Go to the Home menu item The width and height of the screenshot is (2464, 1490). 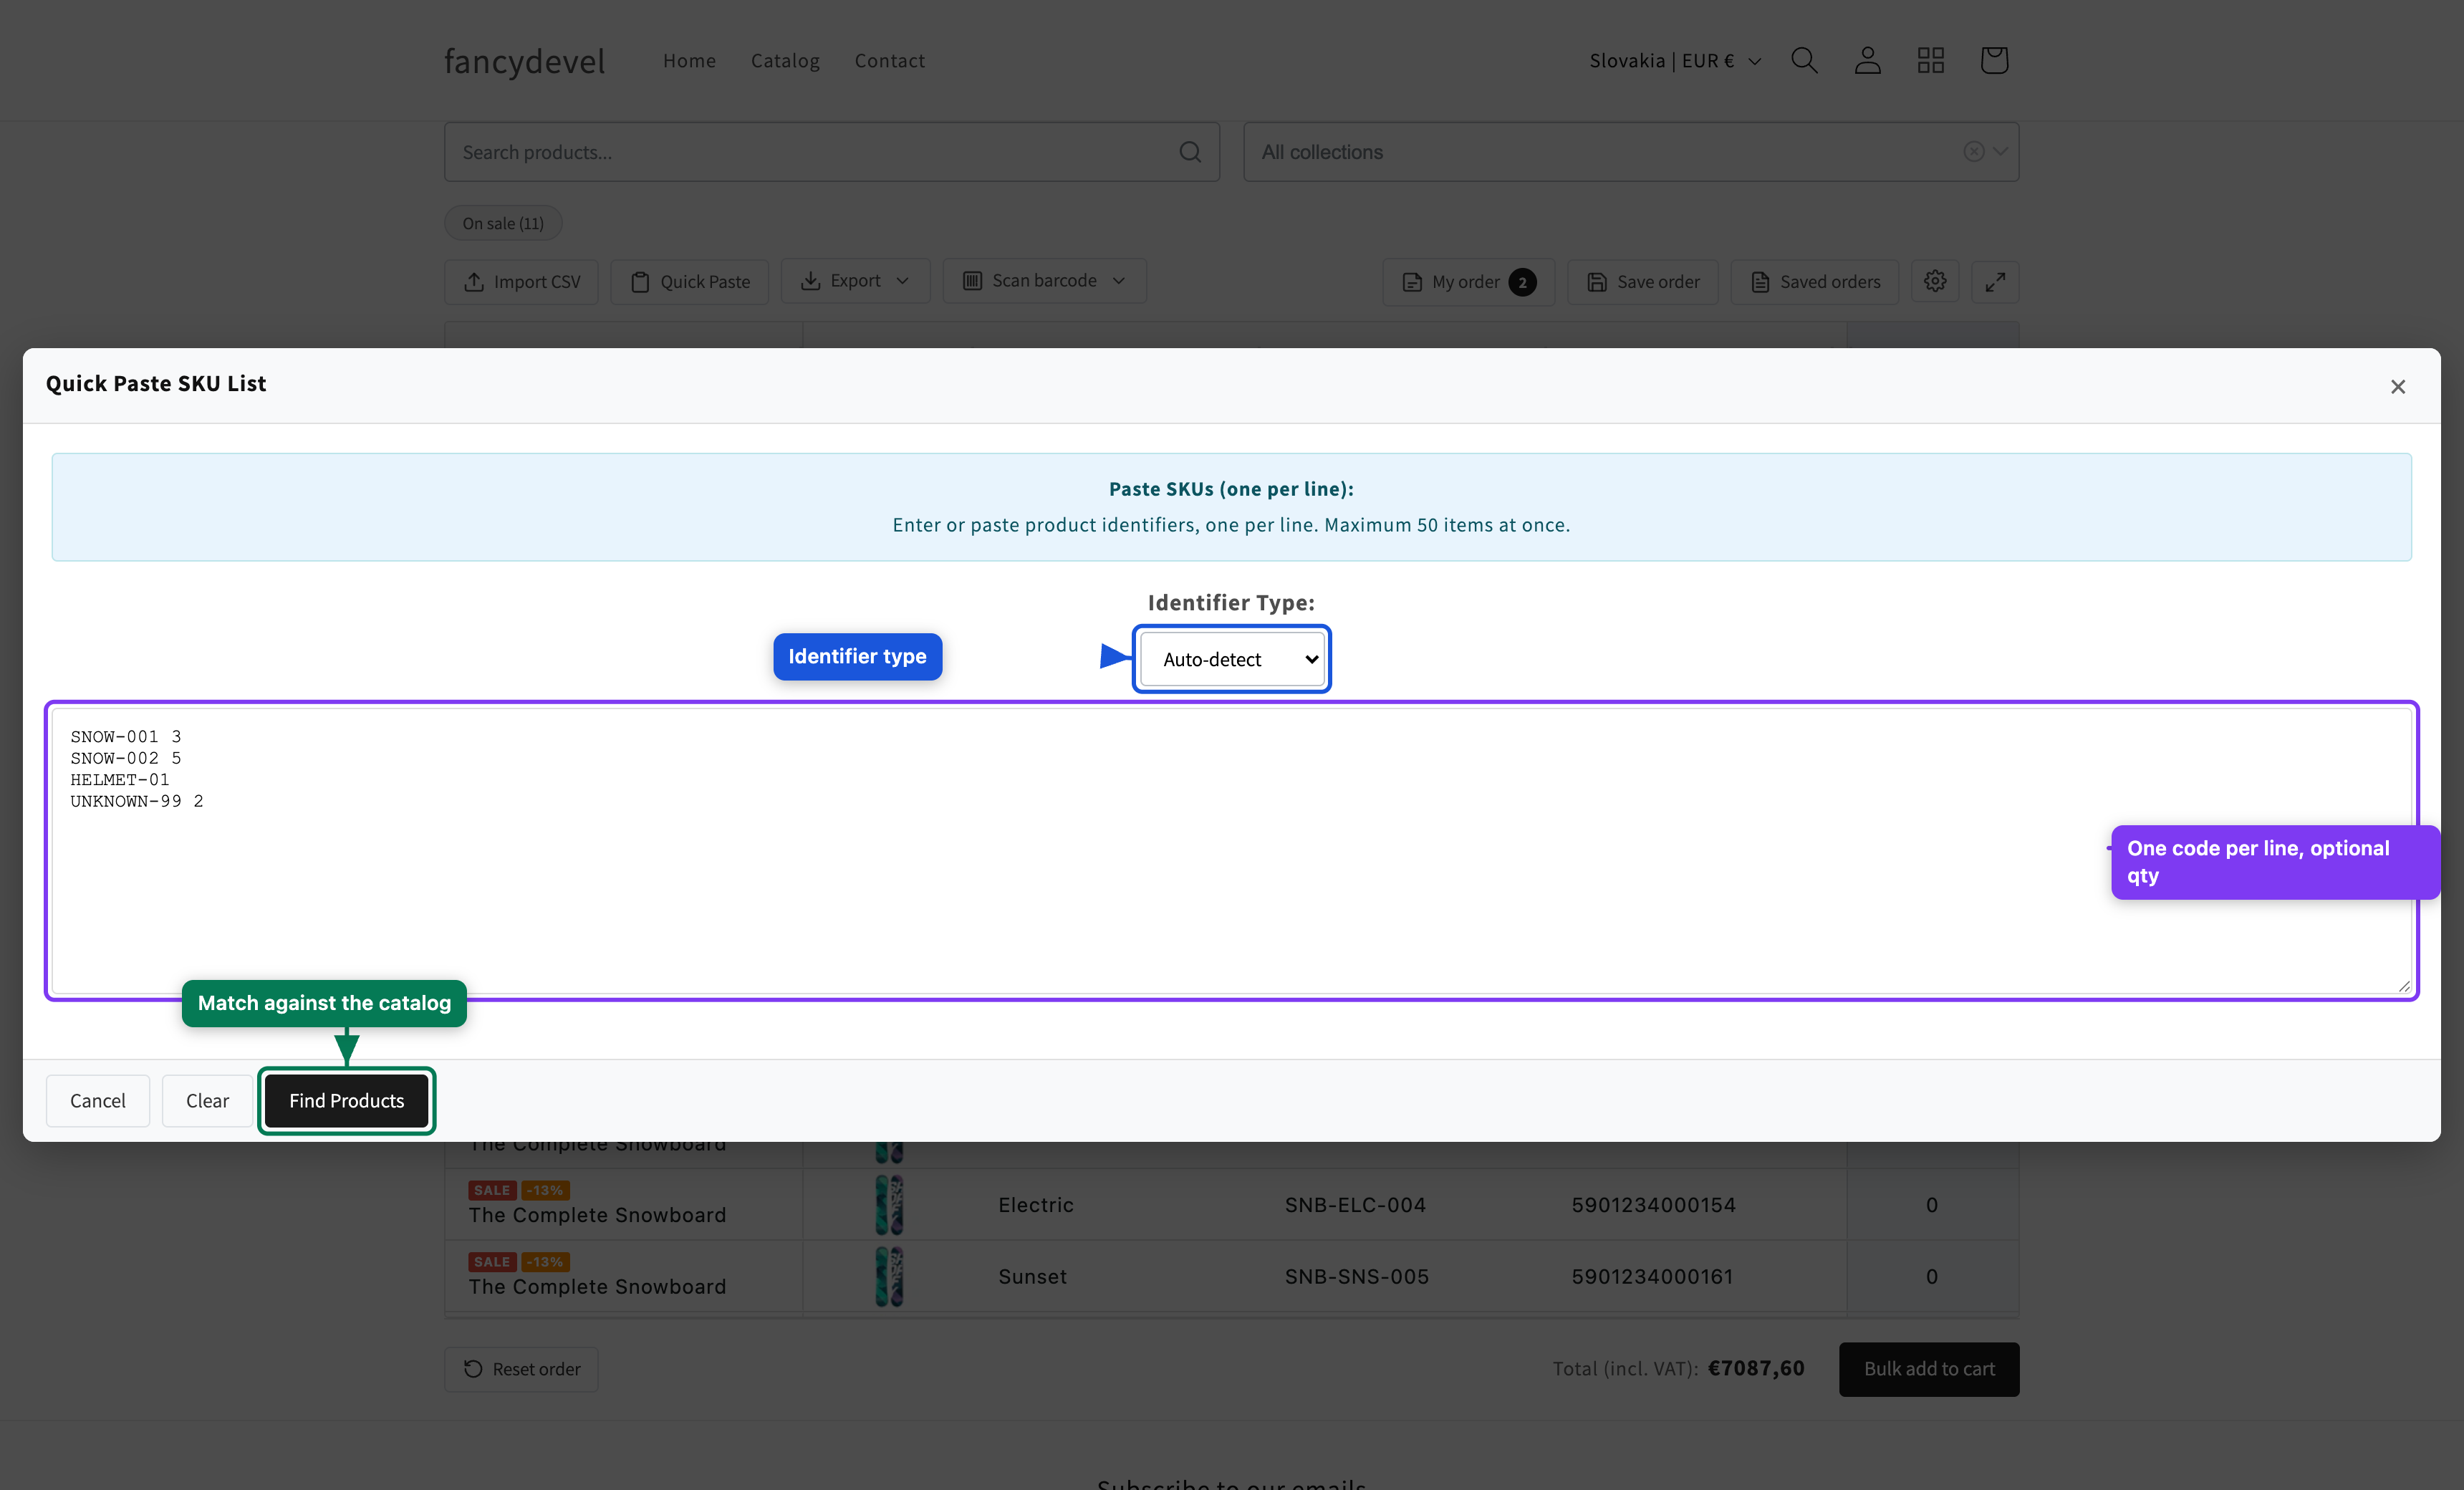coord(689,61)
